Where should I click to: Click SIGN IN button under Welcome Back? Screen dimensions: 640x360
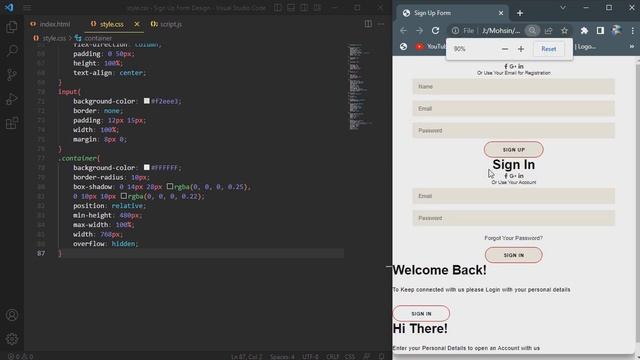click(421, 313)
